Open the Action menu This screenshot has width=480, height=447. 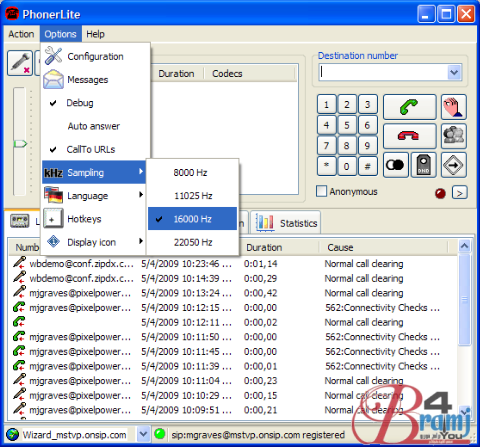[x=21, y=34]
